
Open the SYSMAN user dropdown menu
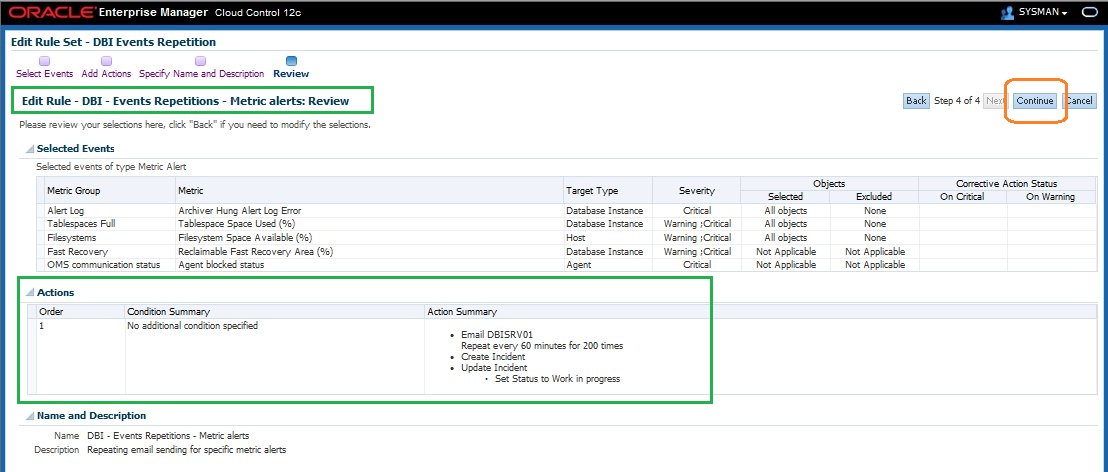pos(1043,13)
